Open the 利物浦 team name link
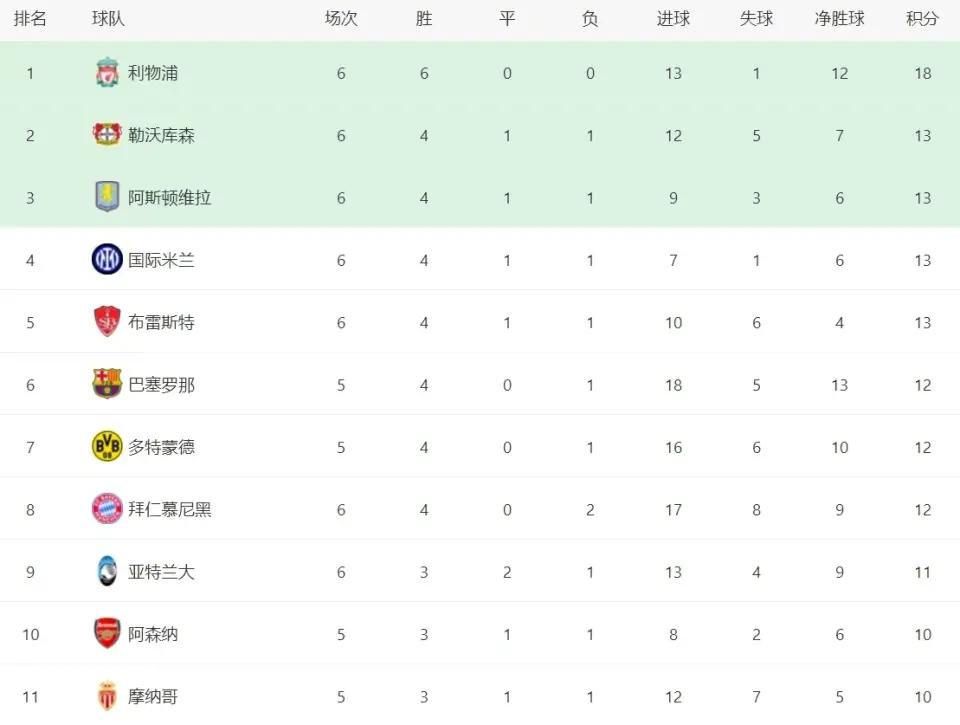Screen dimensions: 960x725 coord(153,73)
